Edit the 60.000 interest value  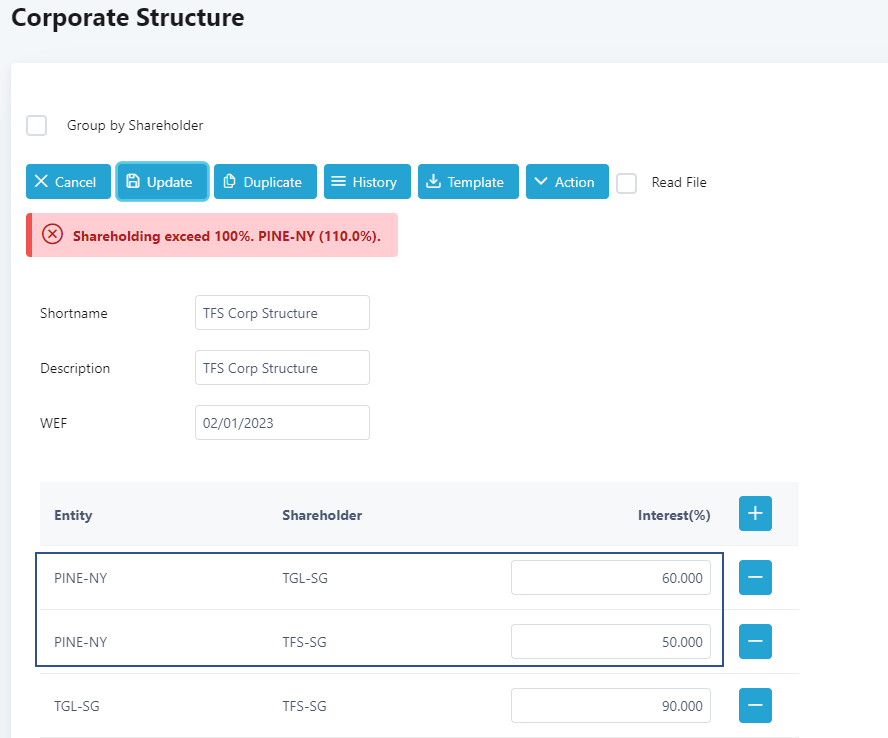pyautogui.click(x=610, y=578)
